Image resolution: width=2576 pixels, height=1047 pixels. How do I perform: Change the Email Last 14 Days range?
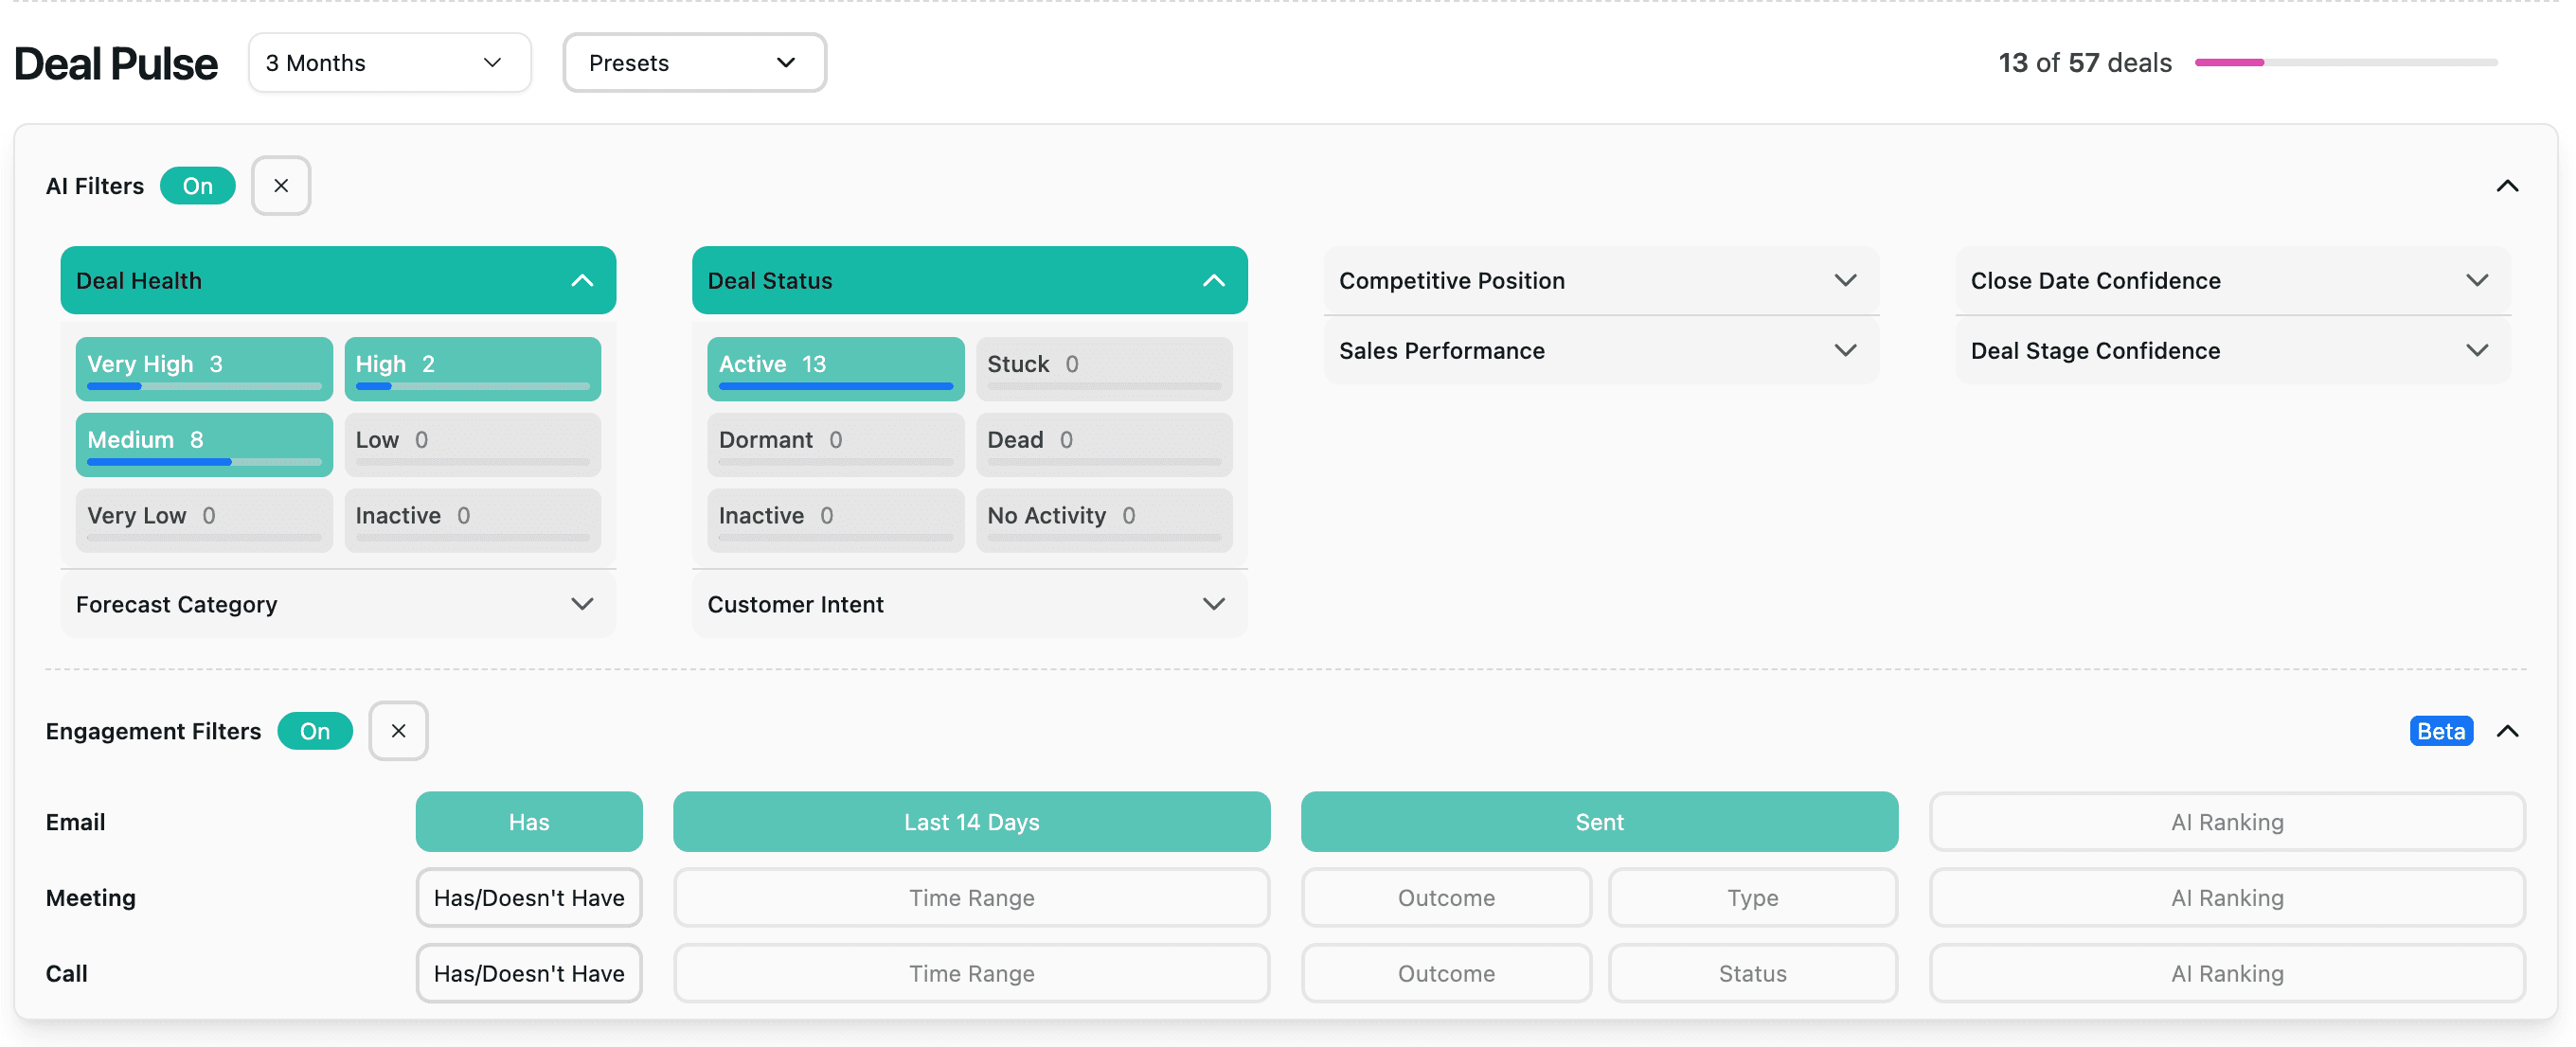[971, 822]
